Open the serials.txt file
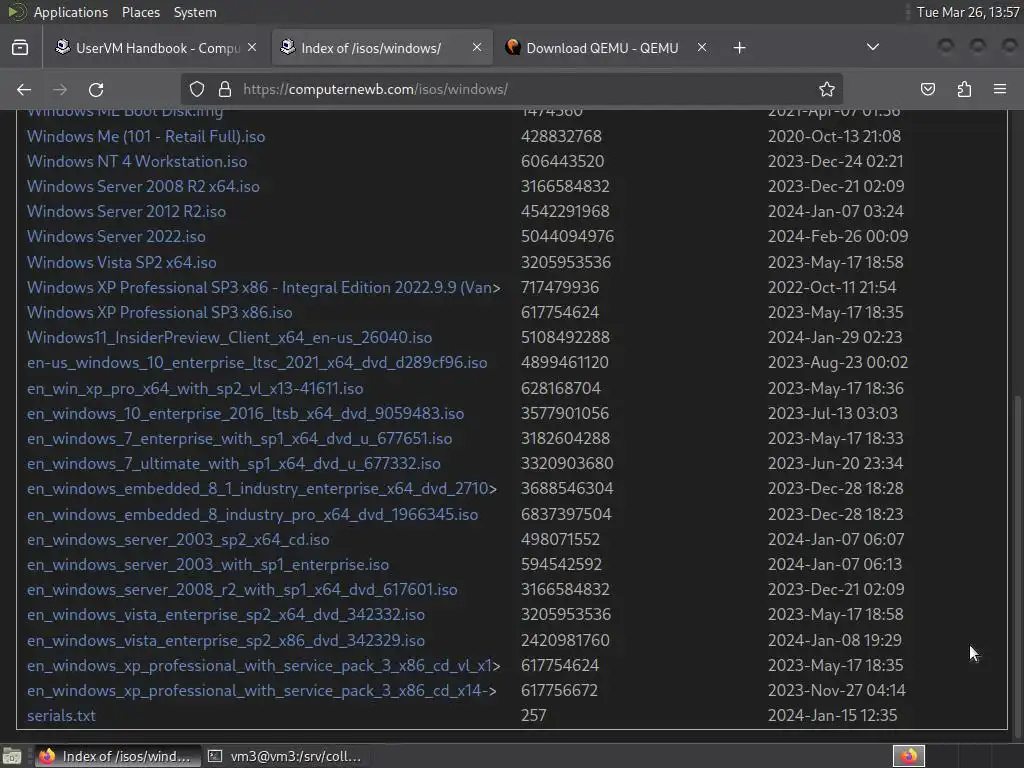 coord(61,716)
